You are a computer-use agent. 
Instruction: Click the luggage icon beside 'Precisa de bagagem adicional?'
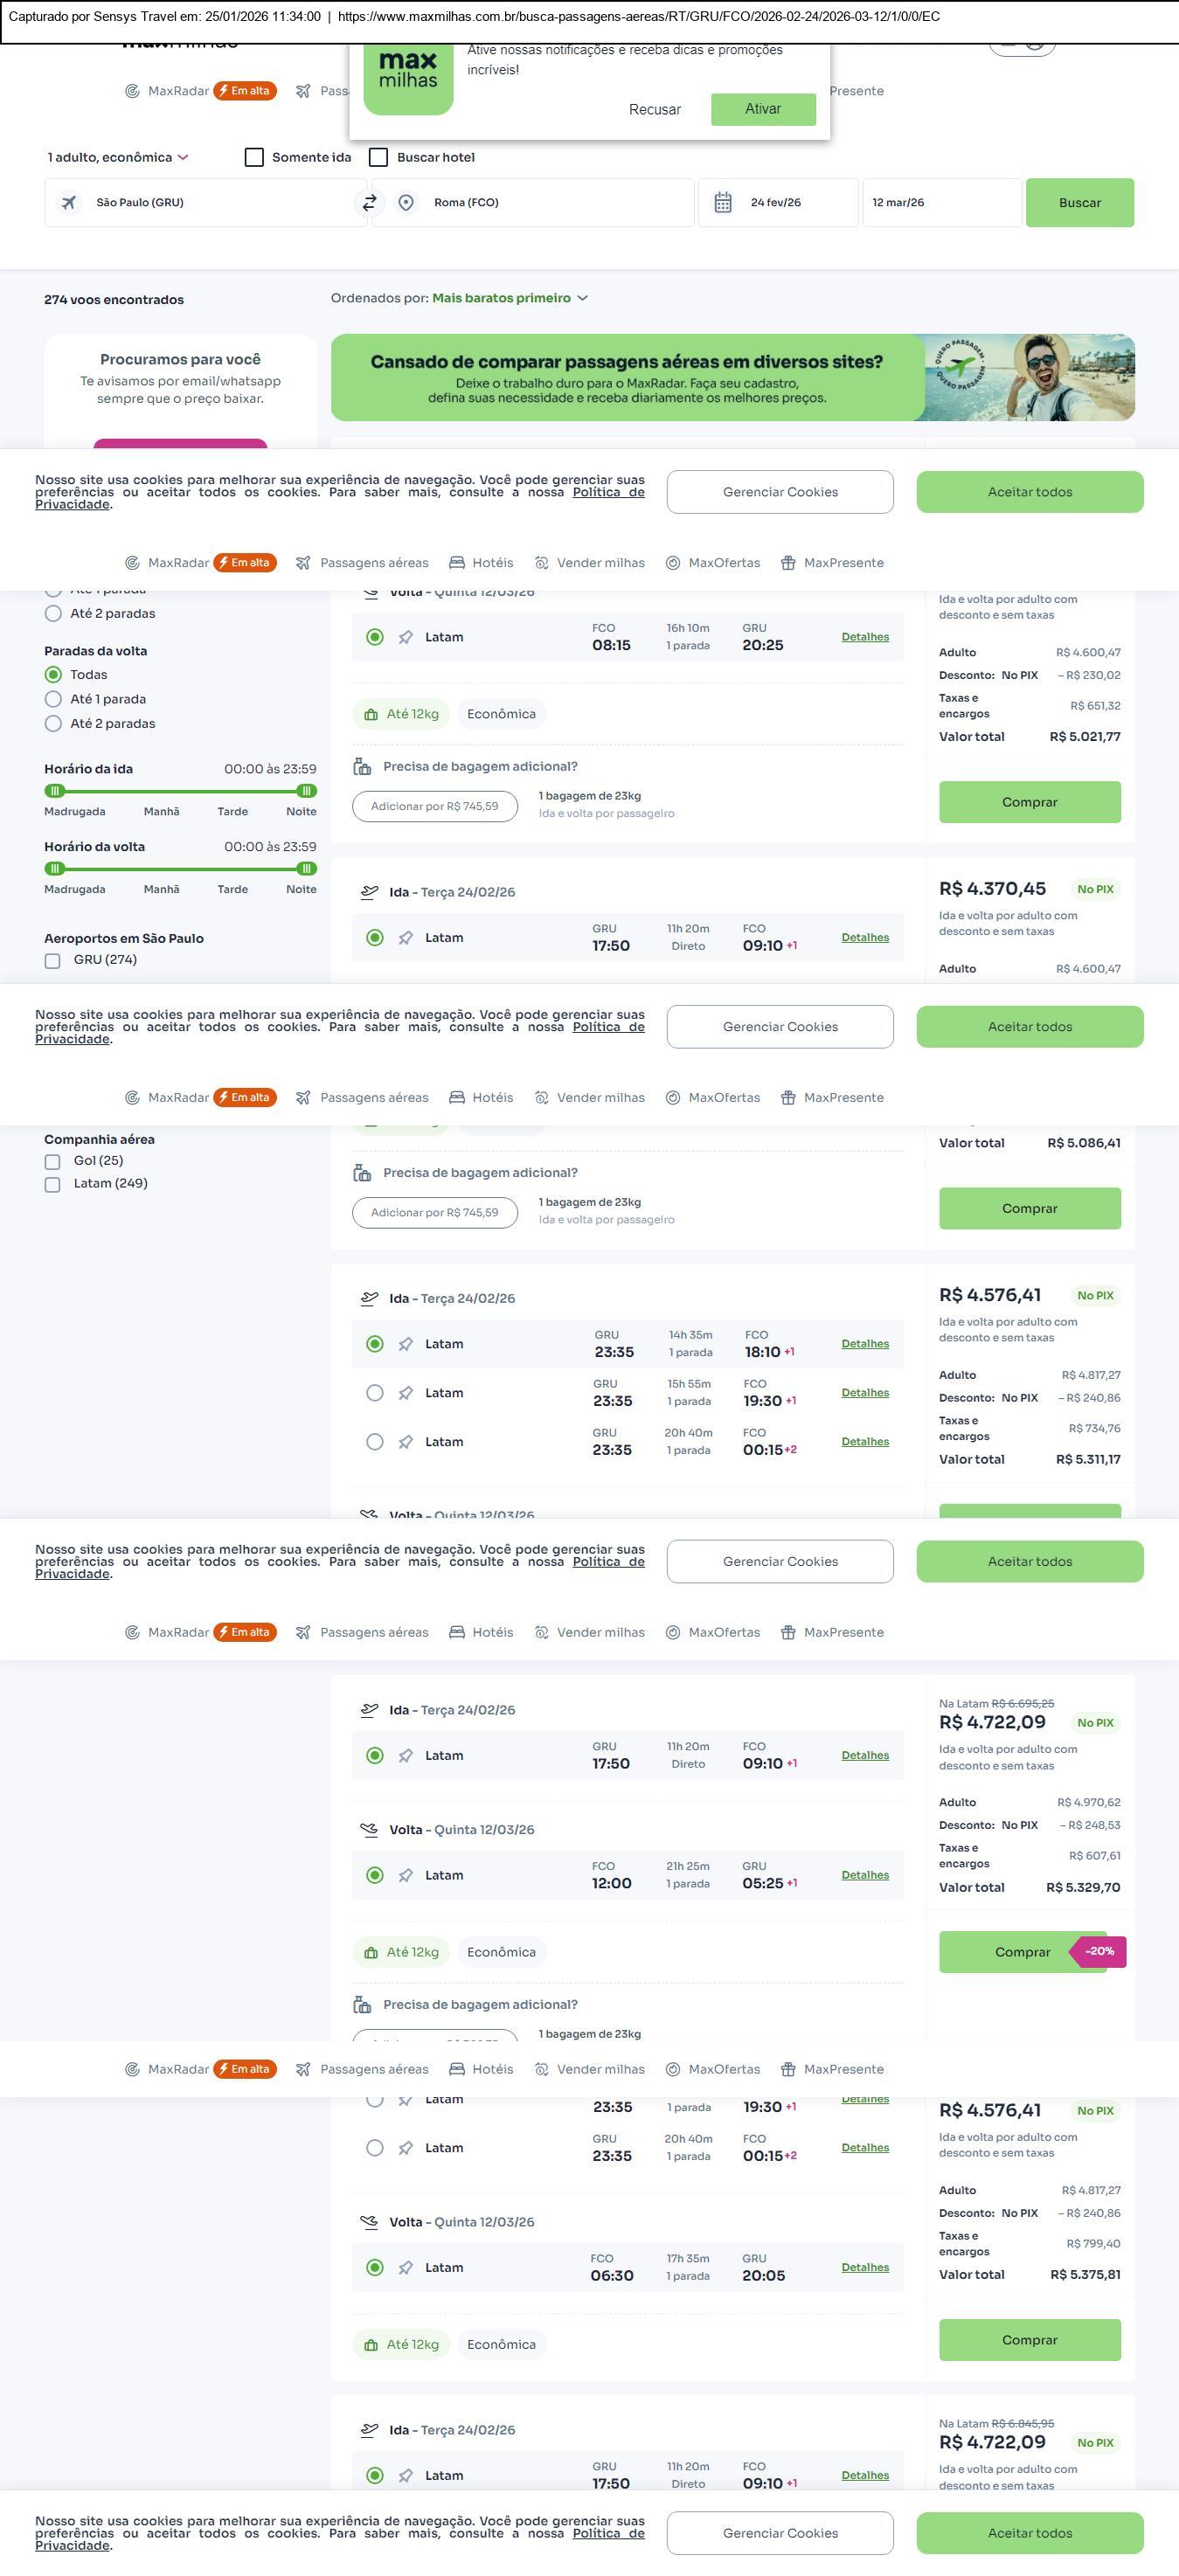[x=362, y=767]
